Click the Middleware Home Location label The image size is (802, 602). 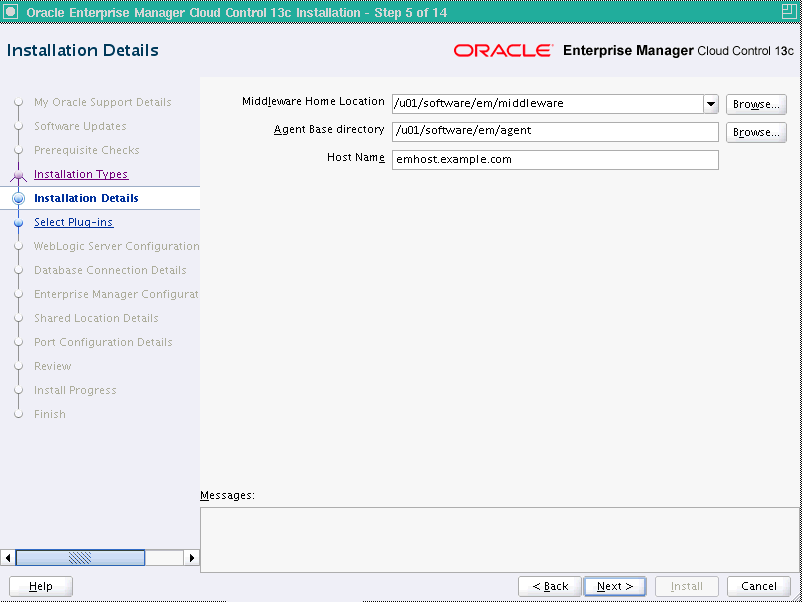[313, 102]
